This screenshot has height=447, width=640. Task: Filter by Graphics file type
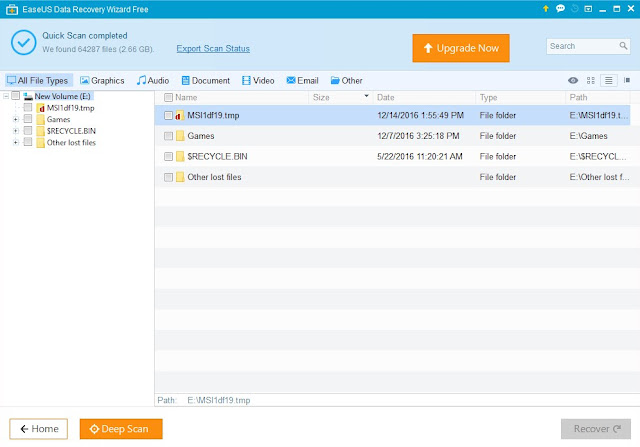coord(102,80)
